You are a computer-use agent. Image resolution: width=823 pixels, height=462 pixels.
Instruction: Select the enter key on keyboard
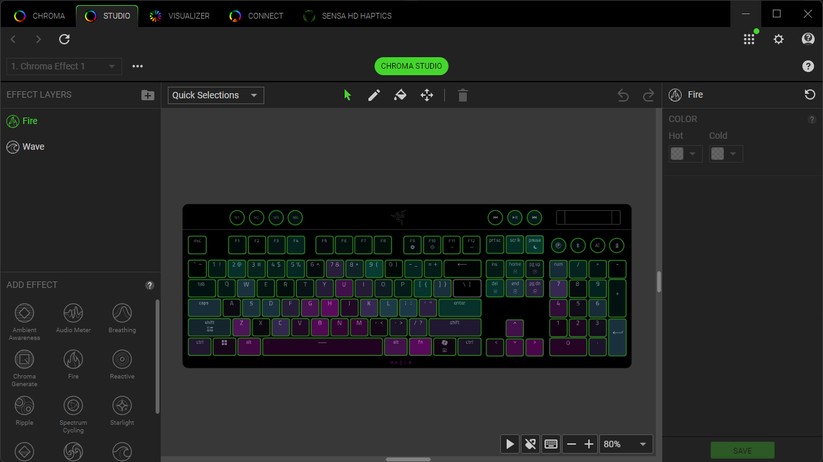coord(460,308)
